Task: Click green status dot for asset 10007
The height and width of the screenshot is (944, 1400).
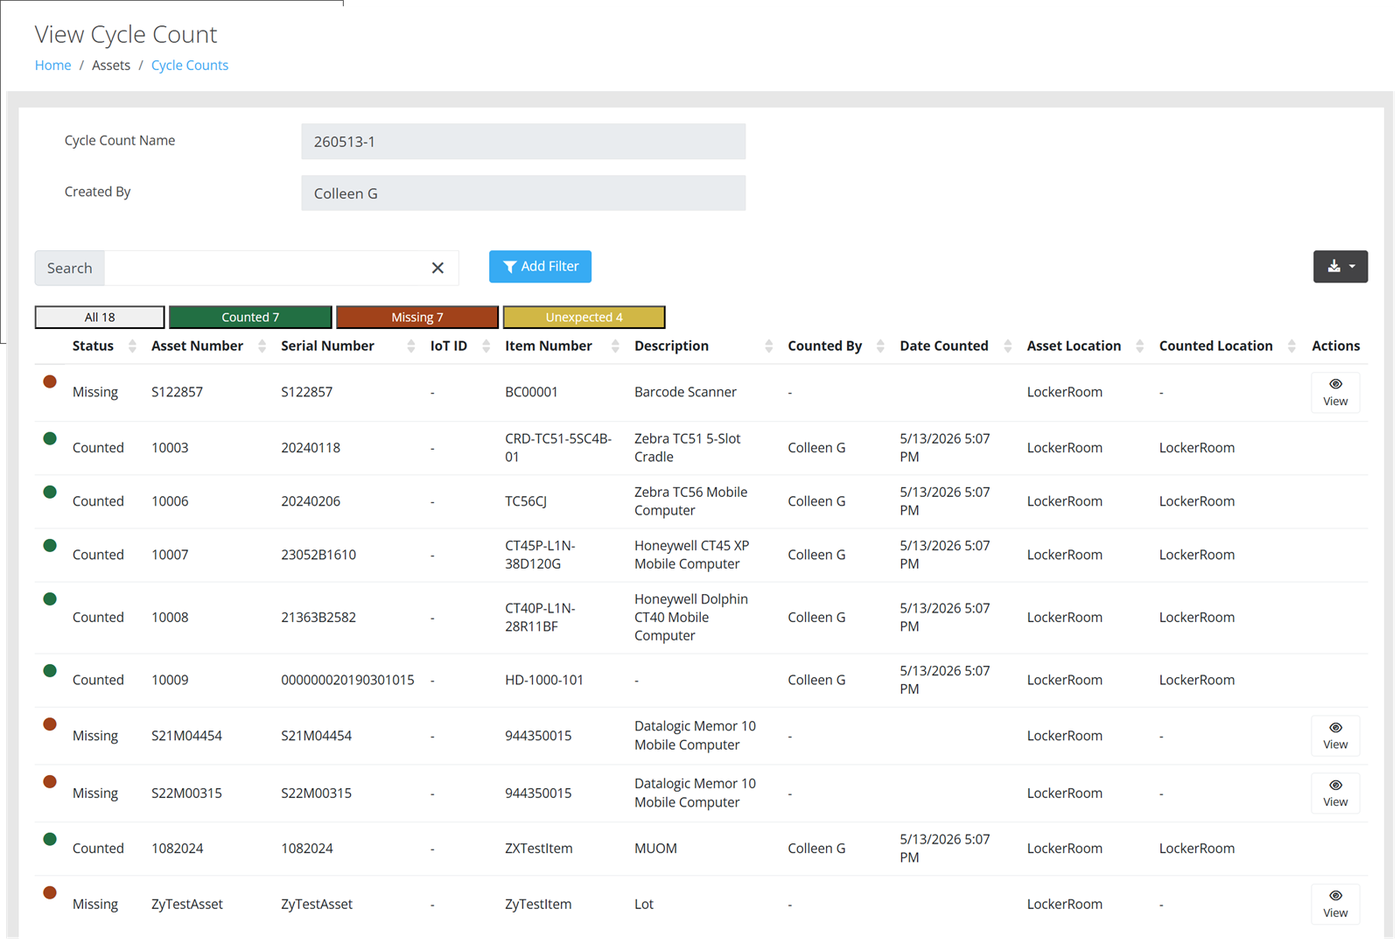Action: 50,546
